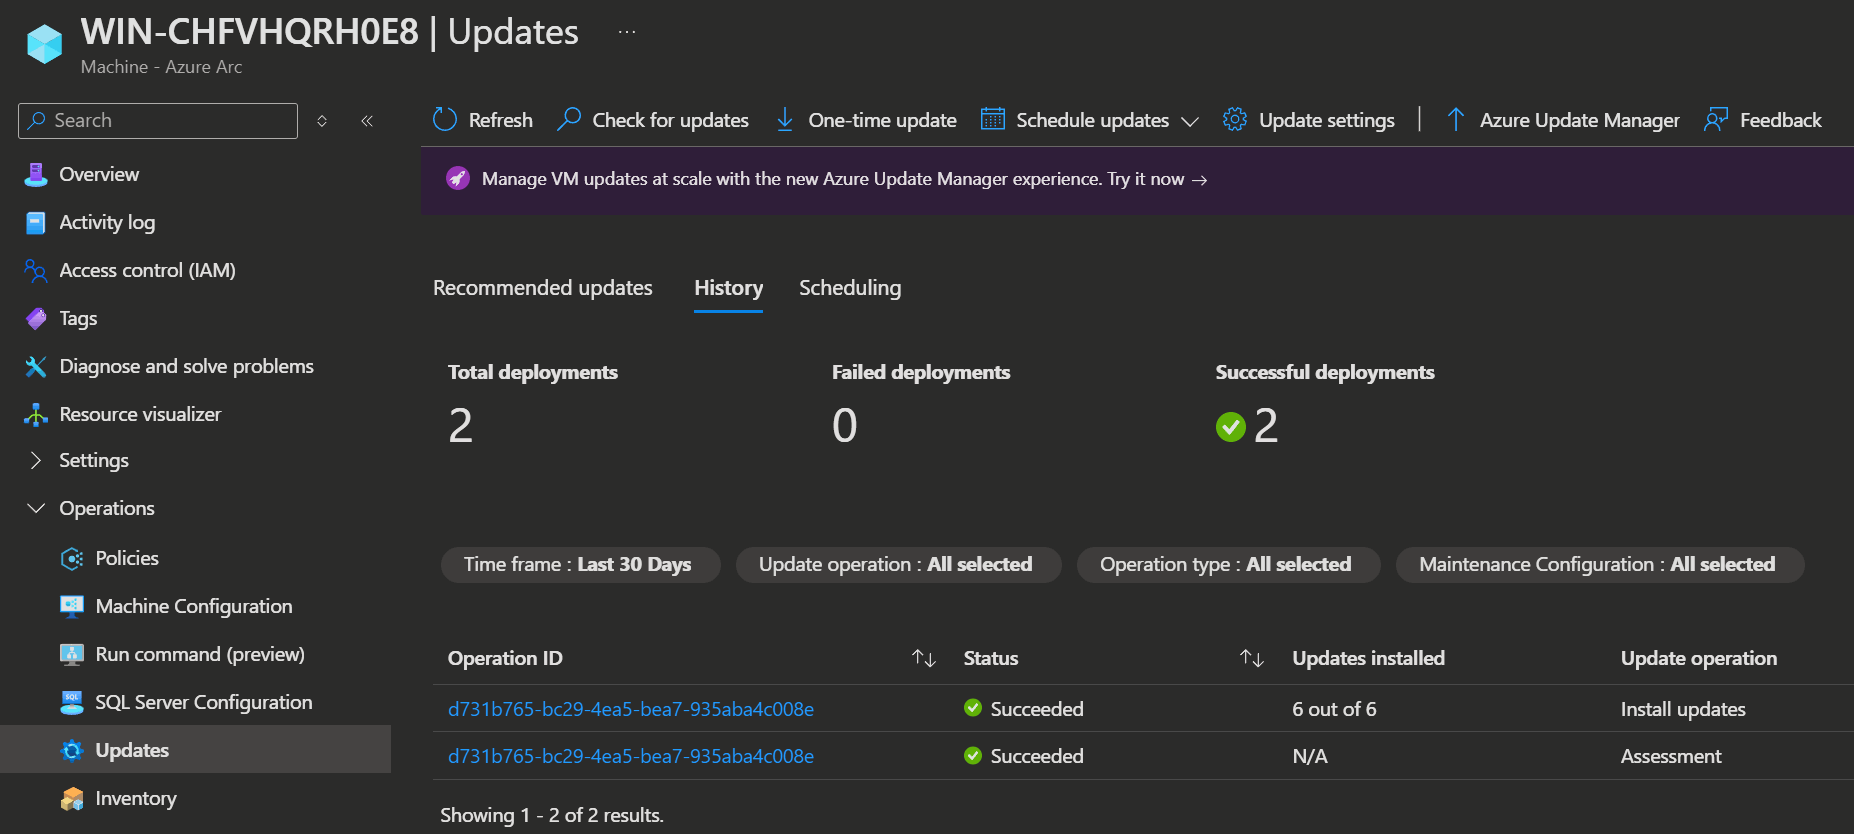
Task: Open the ellipsis more options beside the title
Action: (627, 32)
